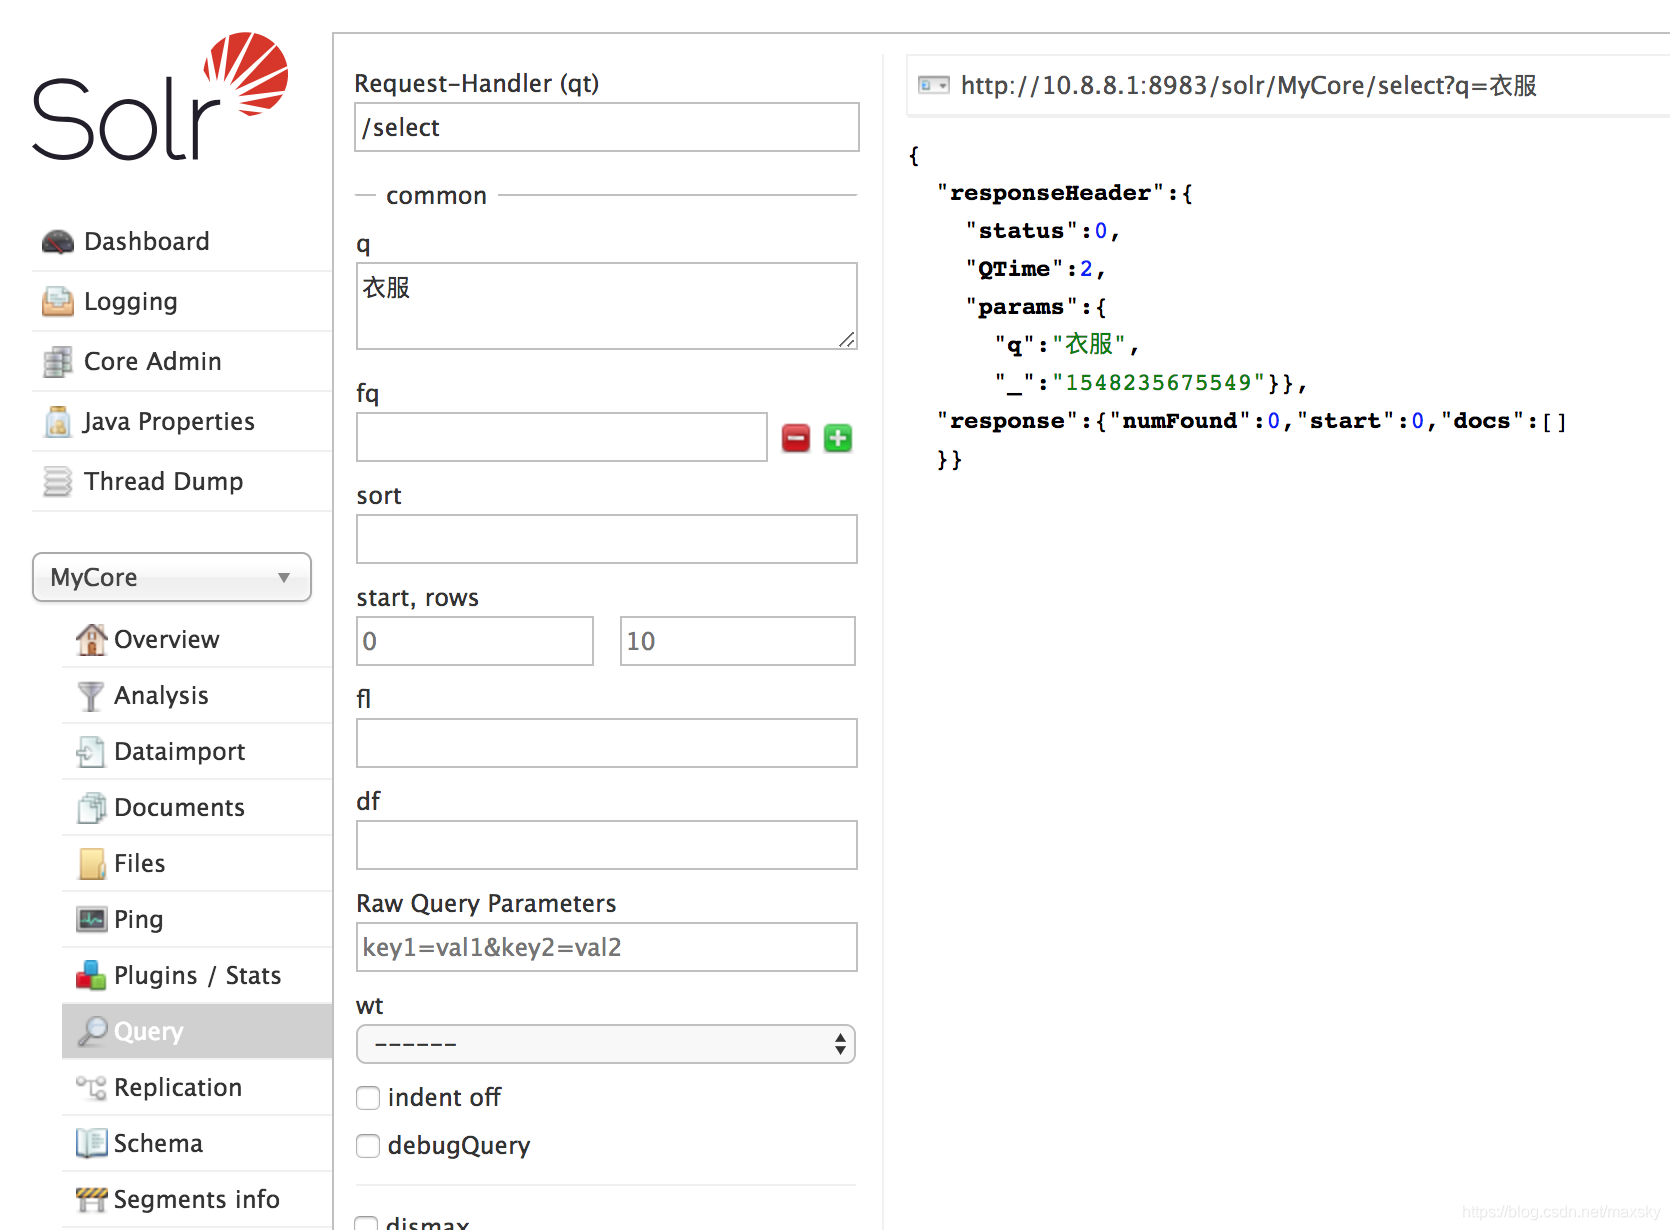
Task: Click the Replication icon
Action: click(91, 1088)
